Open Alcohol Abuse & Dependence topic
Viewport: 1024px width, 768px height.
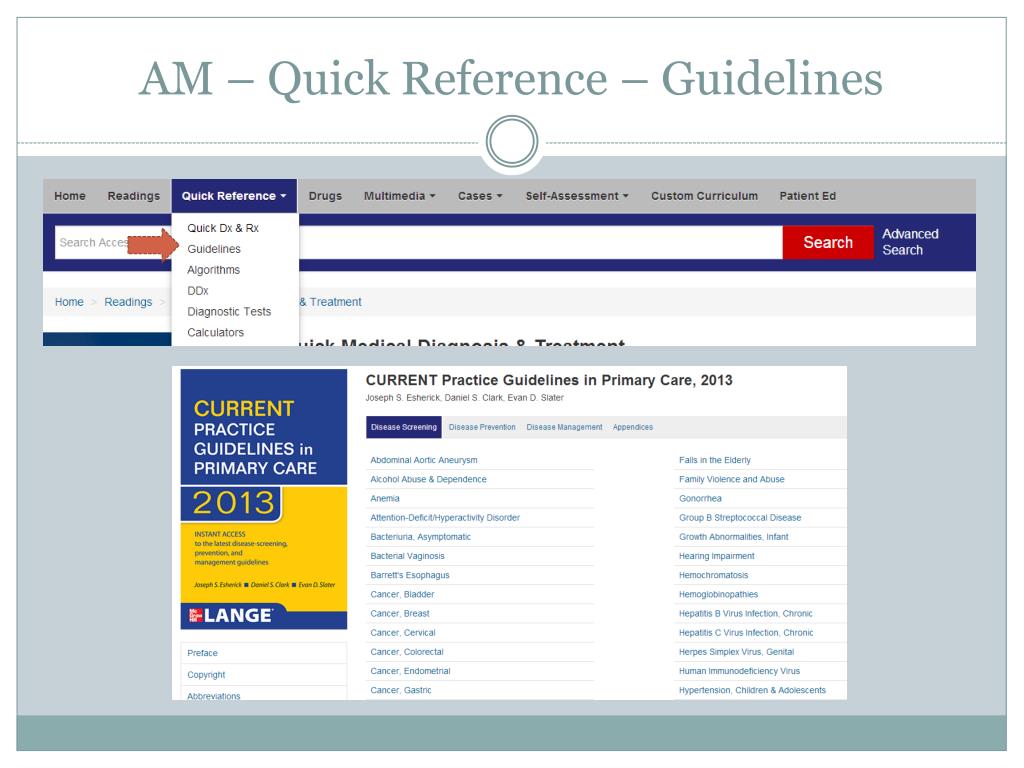click(428, 479)
